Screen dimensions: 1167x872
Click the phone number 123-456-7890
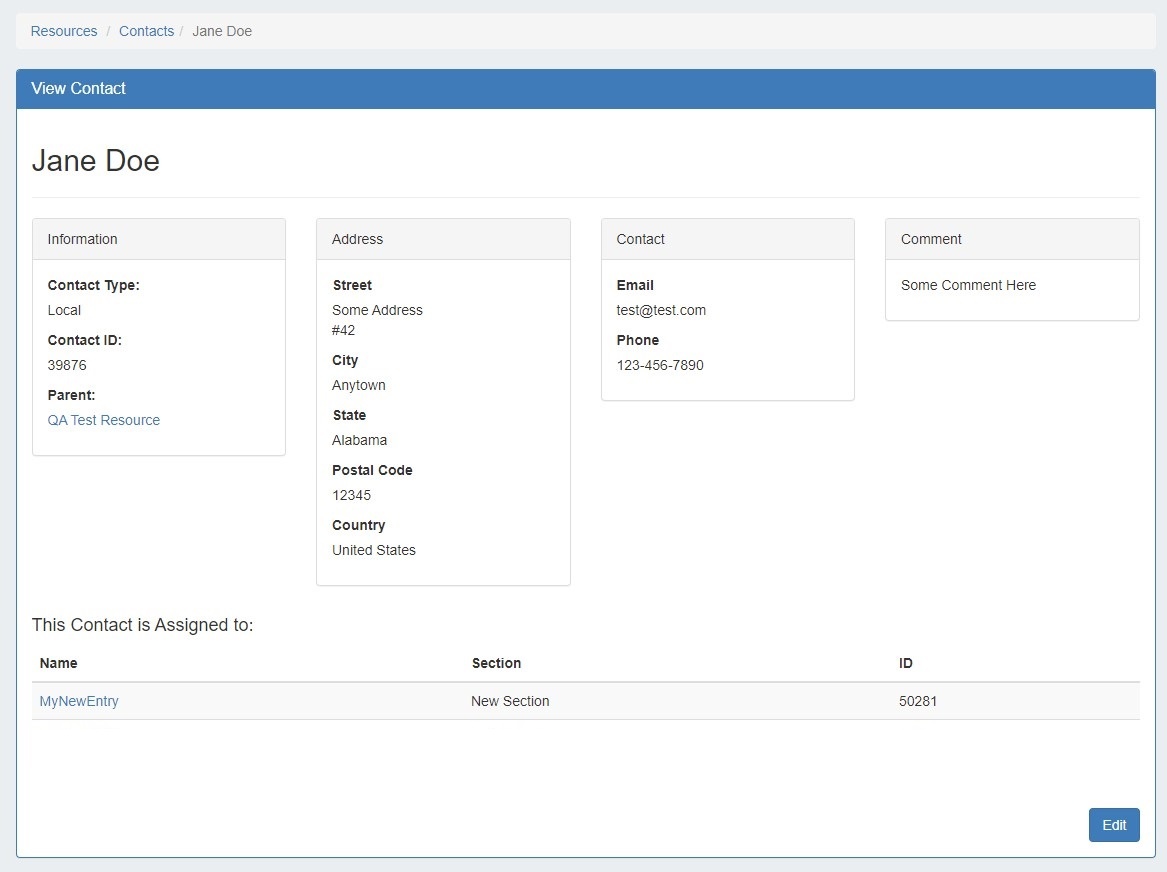coord(660,365)
